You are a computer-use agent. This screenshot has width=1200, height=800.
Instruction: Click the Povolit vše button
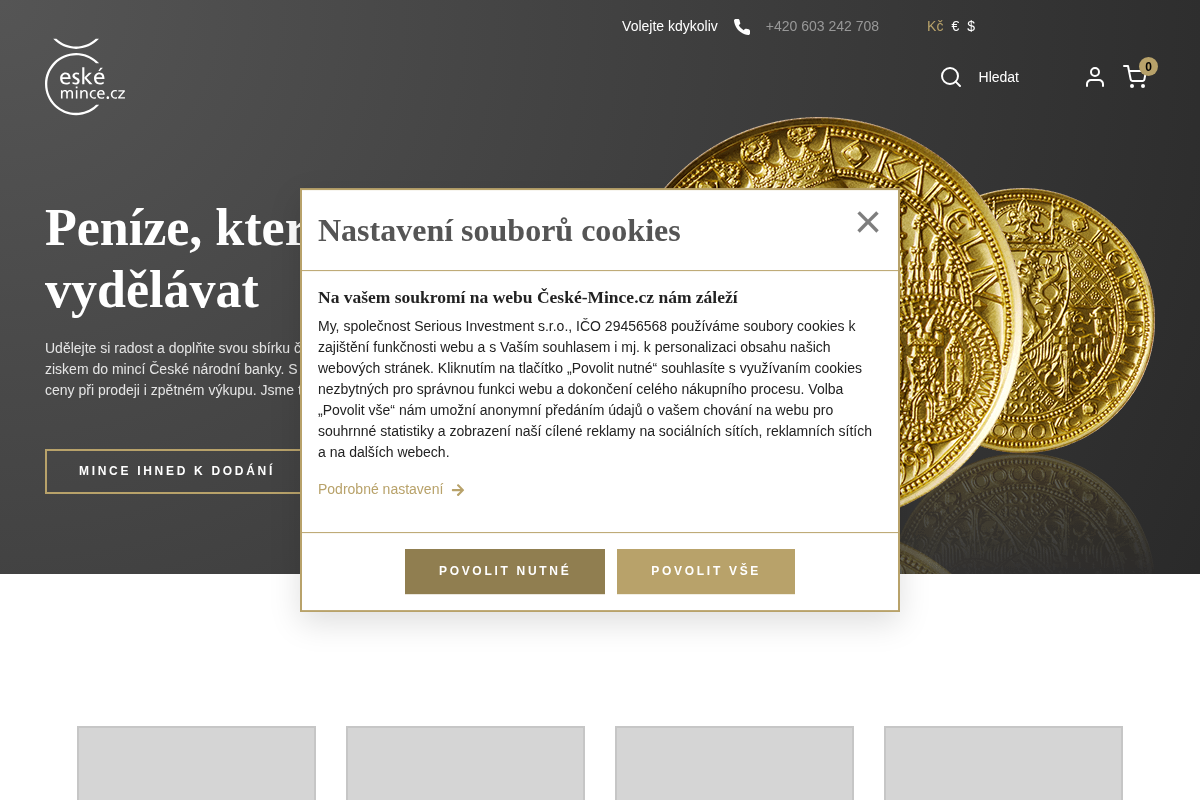(x=706, y=571)
